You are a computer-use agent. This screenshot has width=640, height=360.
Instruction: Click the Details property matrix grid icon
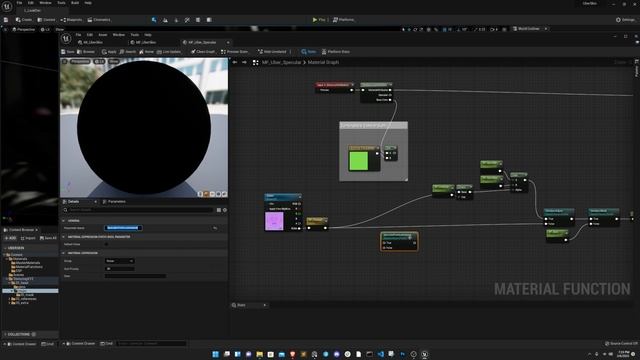click(219, 210)
